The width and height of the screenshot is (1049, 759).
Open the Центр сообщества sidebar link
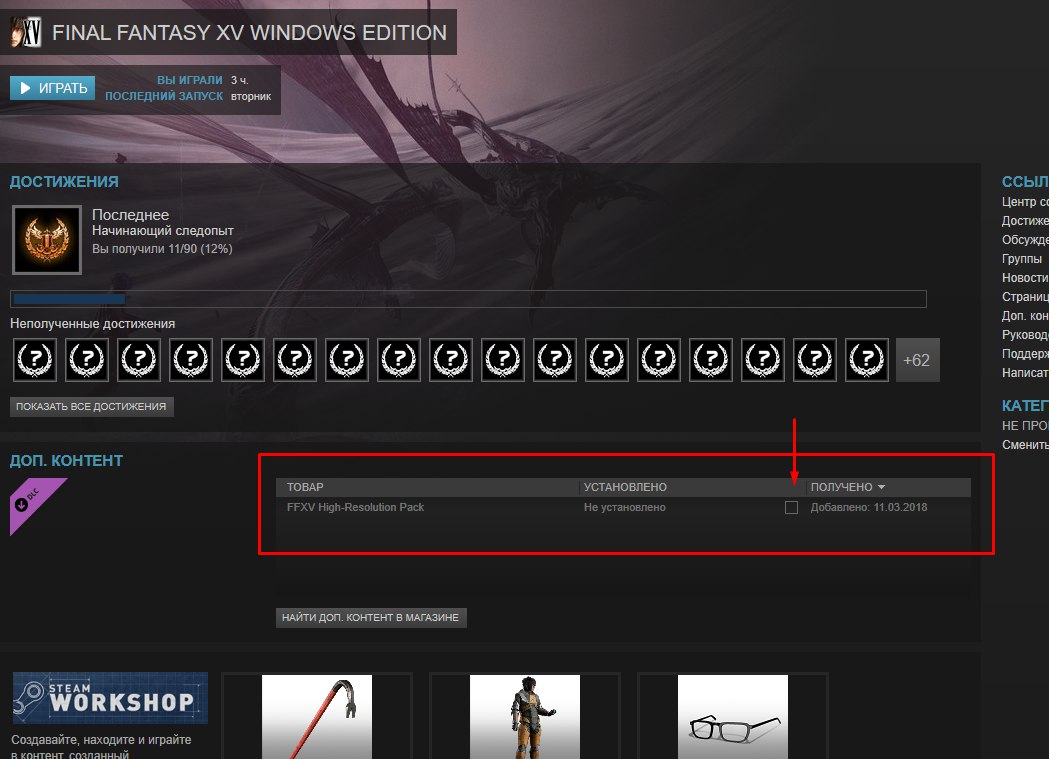tap(1025, 202)
